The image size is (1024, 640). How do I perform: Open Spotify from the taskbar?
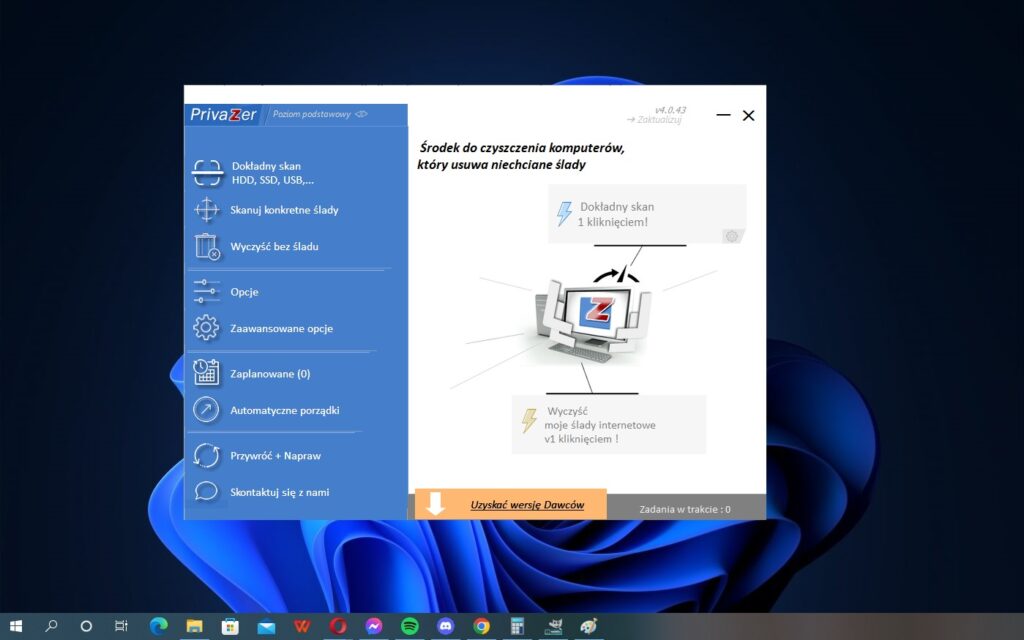pos(409,626)
